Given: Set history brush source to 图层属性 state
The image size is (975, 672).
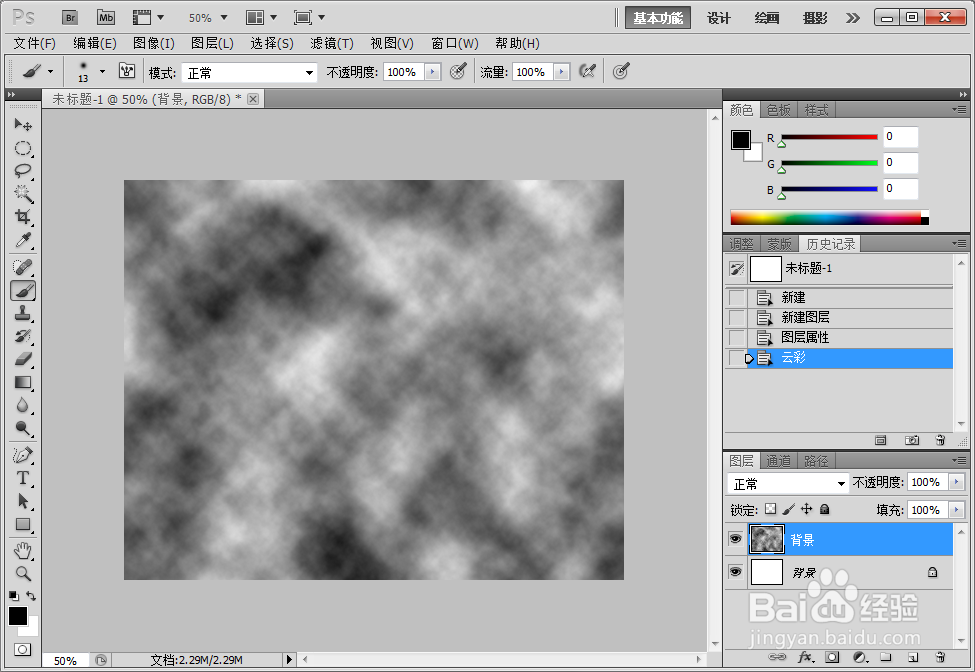Looking at the screenshot, I should [737, 338].
